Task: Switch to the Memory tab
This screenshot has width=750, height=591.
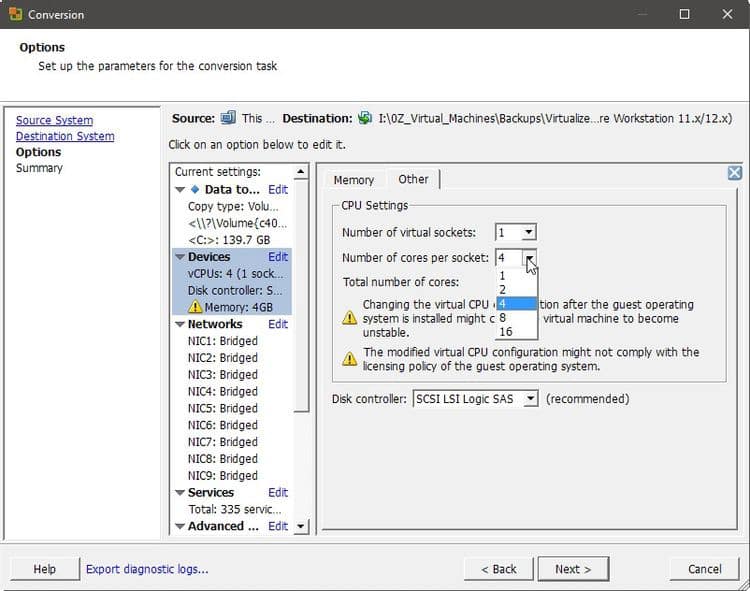Action: 354,180
